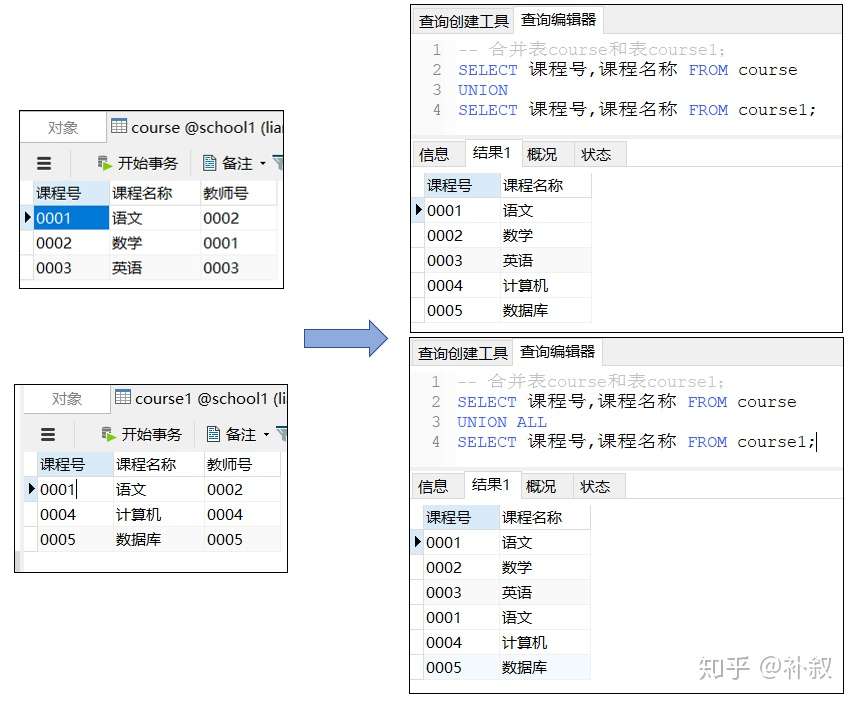Click the 信息 tab label in the top query window
The height and width of the screenshot is (702, 854).
click(436, 153)
